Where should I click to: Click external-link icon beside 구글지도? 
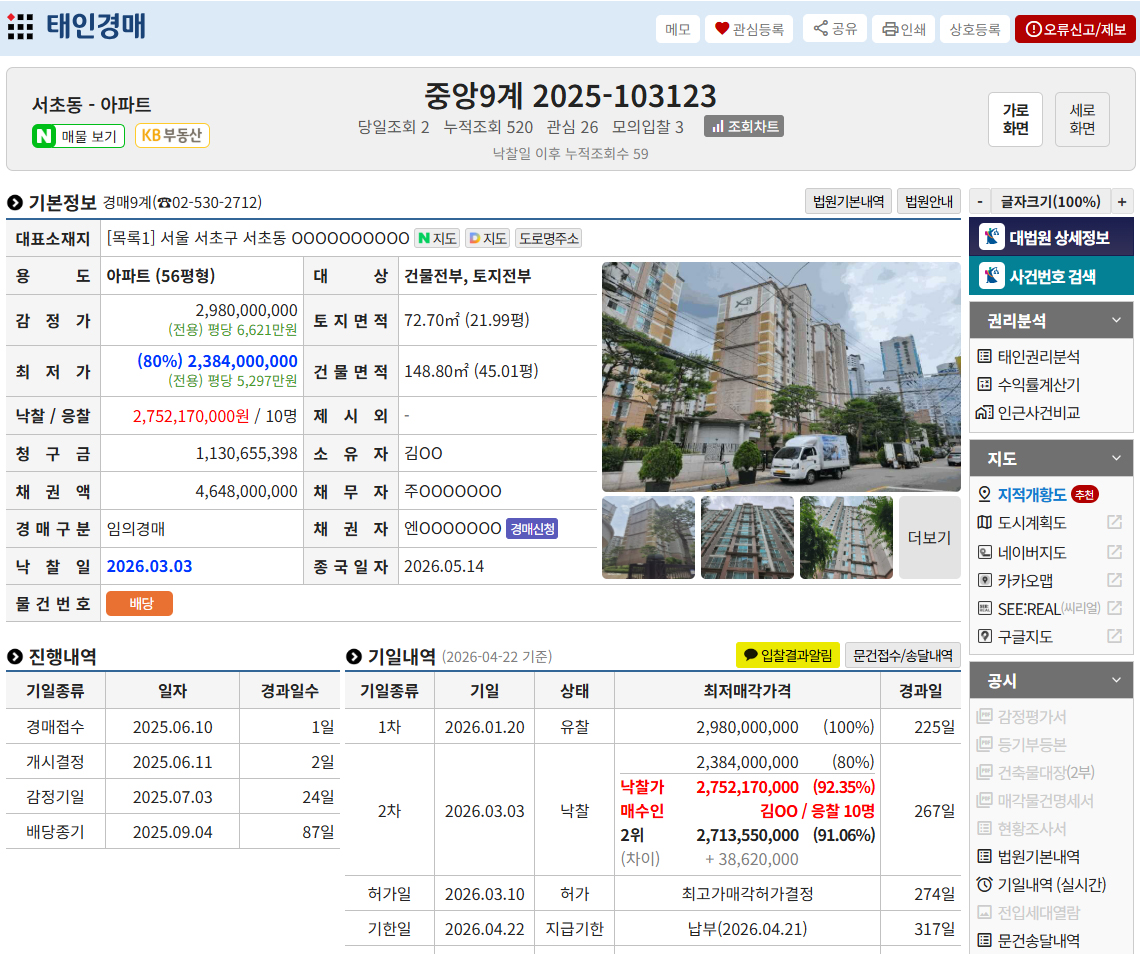[x=1115, y=636]
